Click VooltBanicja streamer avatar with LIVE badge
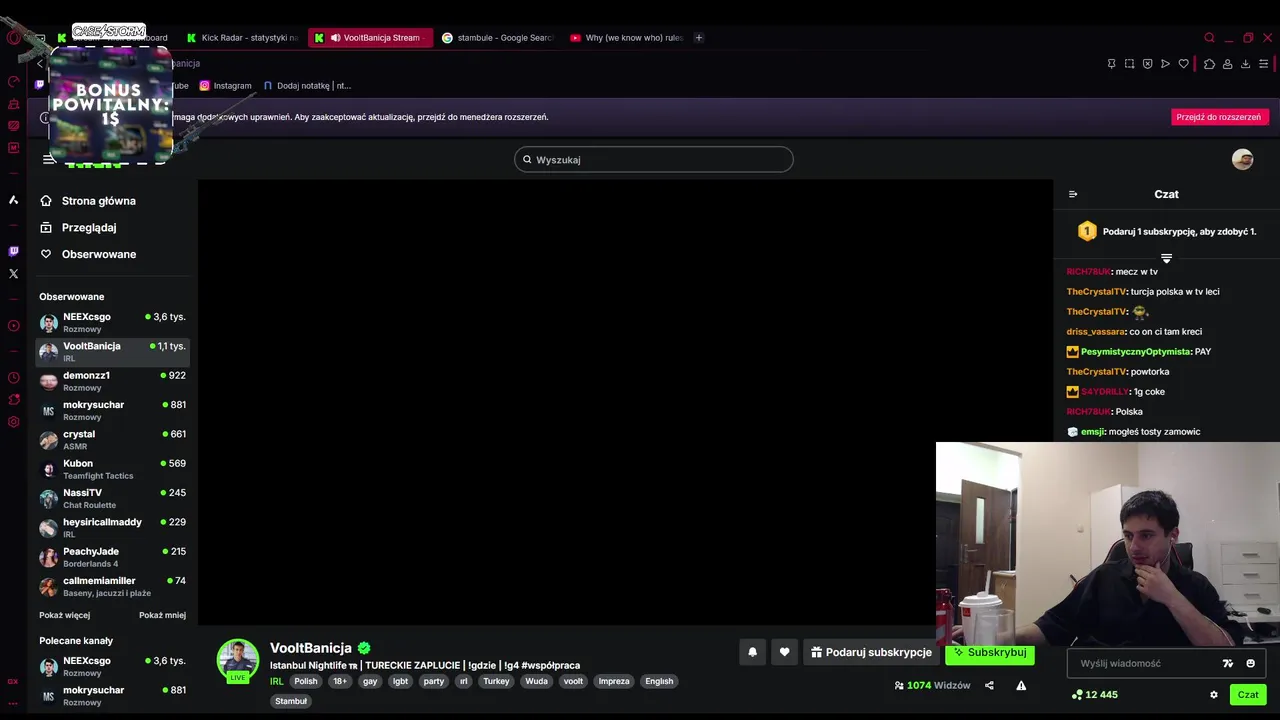This screenshot has width=1280, height=720. tap(238, 661)
